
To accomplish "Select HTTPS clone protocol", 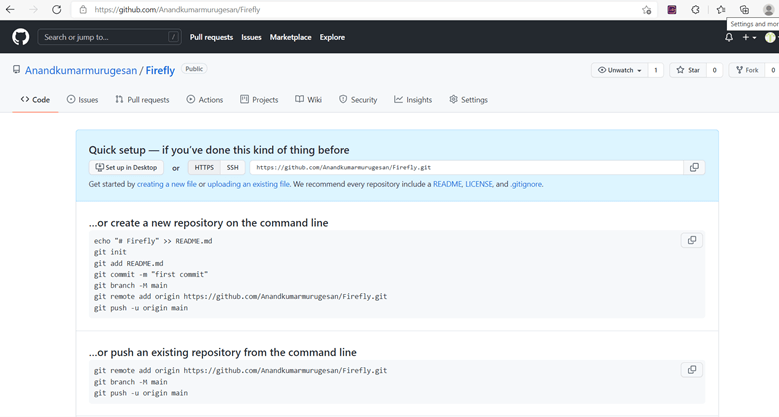I will click(204, 167).
